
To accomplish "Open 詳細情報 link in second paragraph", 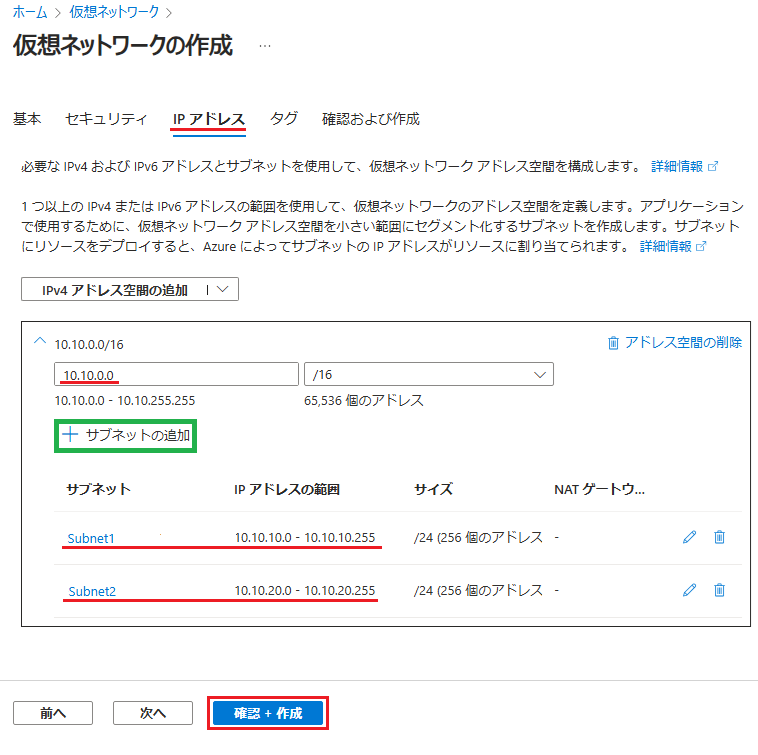I will (x=666, y=247).
